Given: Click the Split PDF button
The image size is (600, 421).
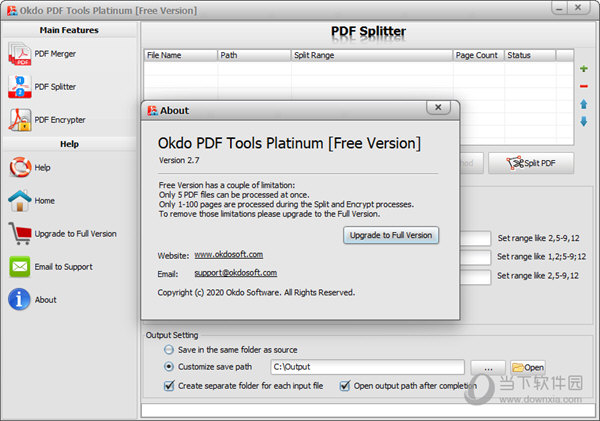Looking at the screenshot, I should coord(531,163).
